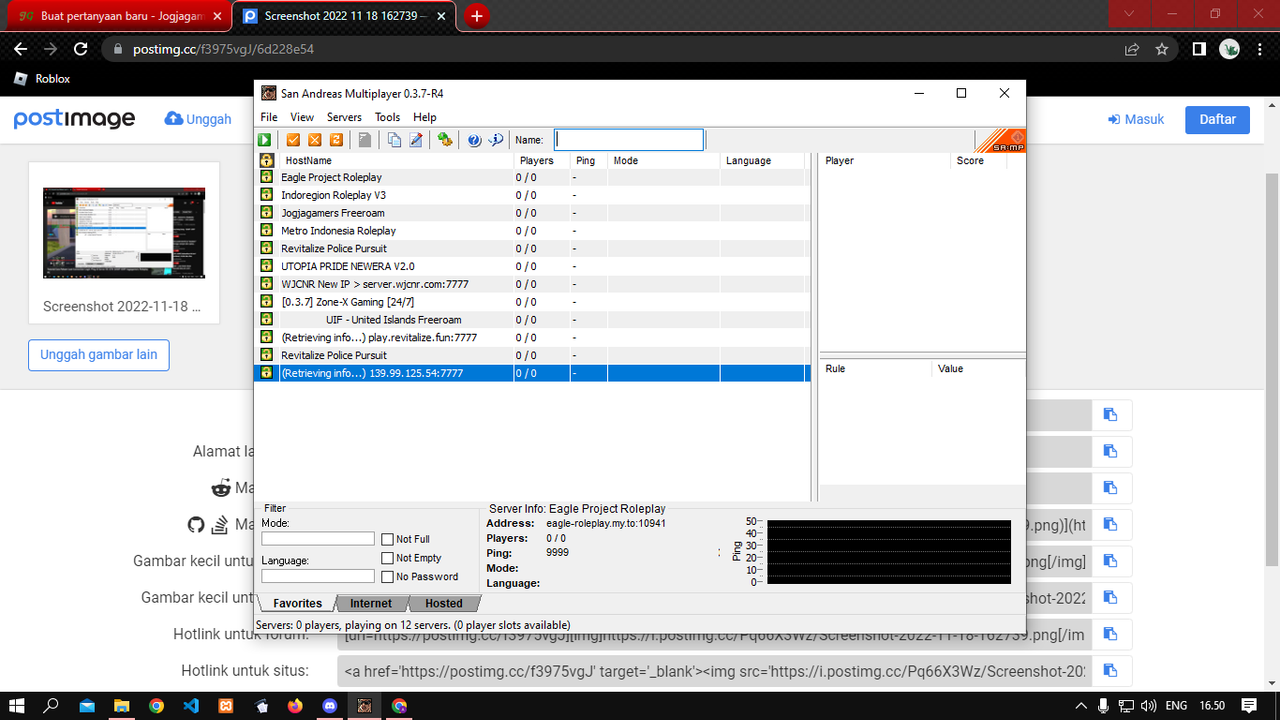1280x720 pixels.
Task: Enable the No Password filter checkbox
Action: click(388, 577)
